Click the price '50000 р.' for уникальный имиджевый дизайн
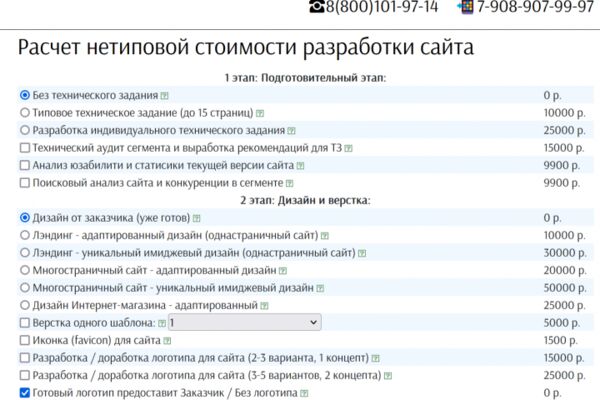600x400 pixels. pyautogui.click(x=565, y=288)
